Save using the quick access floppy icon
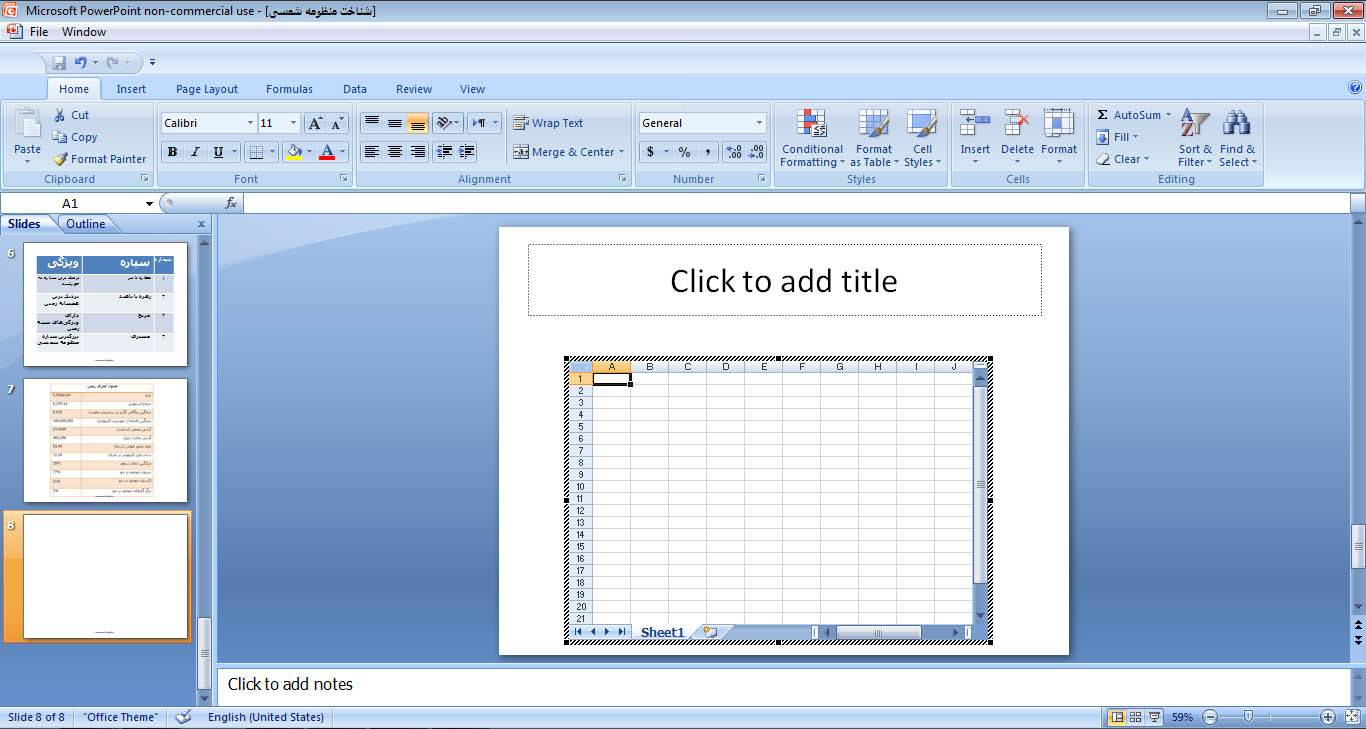This screenshot has width=1366, height=729. [x=59, y=62]
